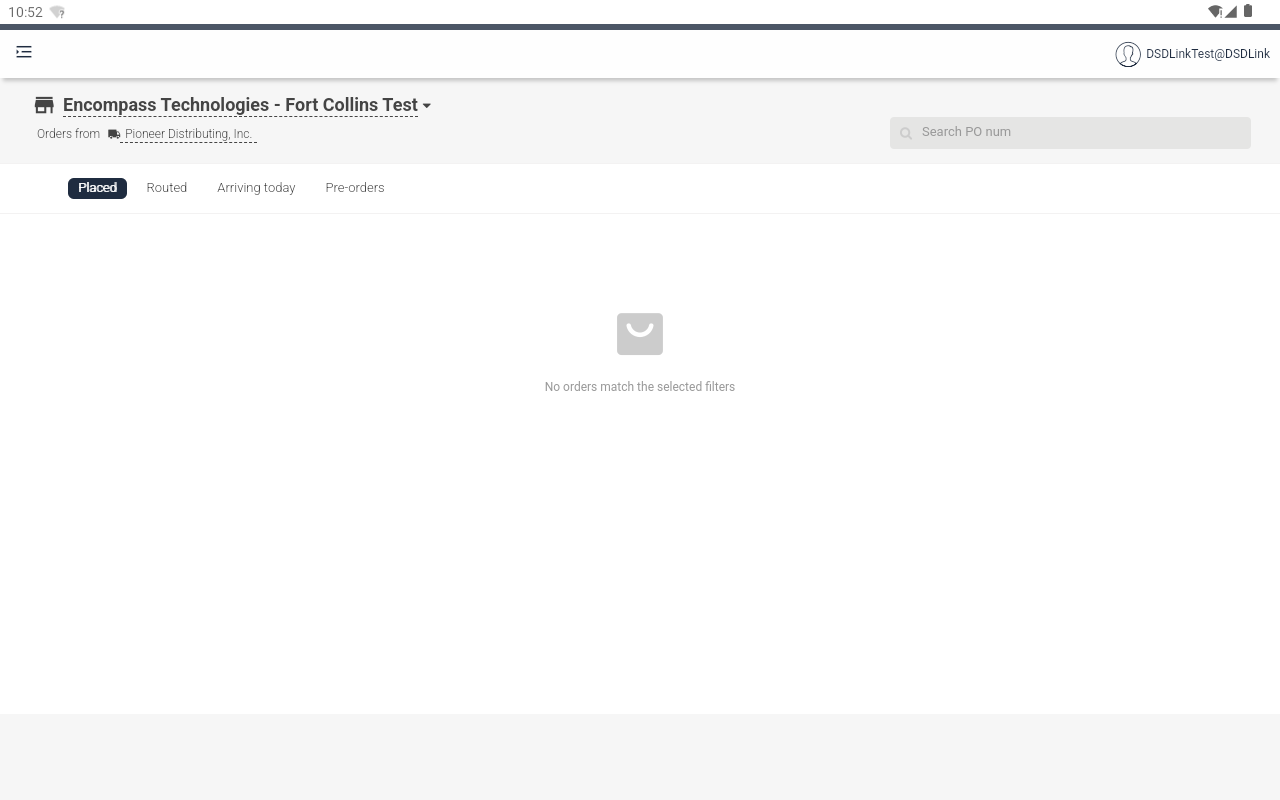Open Encompass Technologies - Fort Collins Test selector
Viewport: 1280px width, 800px height.
pos(240,105)
